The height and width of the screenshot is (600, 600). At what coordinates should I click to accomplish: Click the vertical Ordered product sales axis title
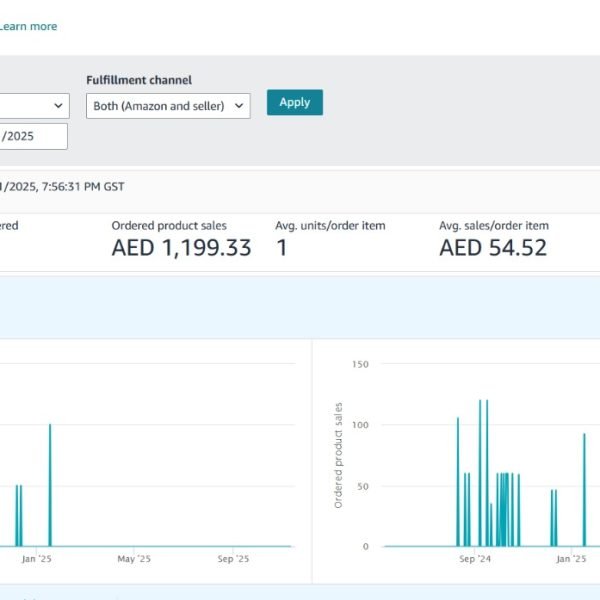(x=339, y=455)
